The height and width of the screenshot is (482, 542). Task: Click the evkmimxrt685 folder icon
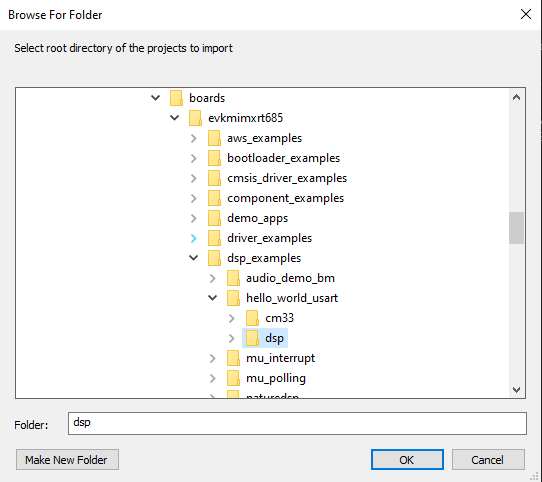click(195, 118)
